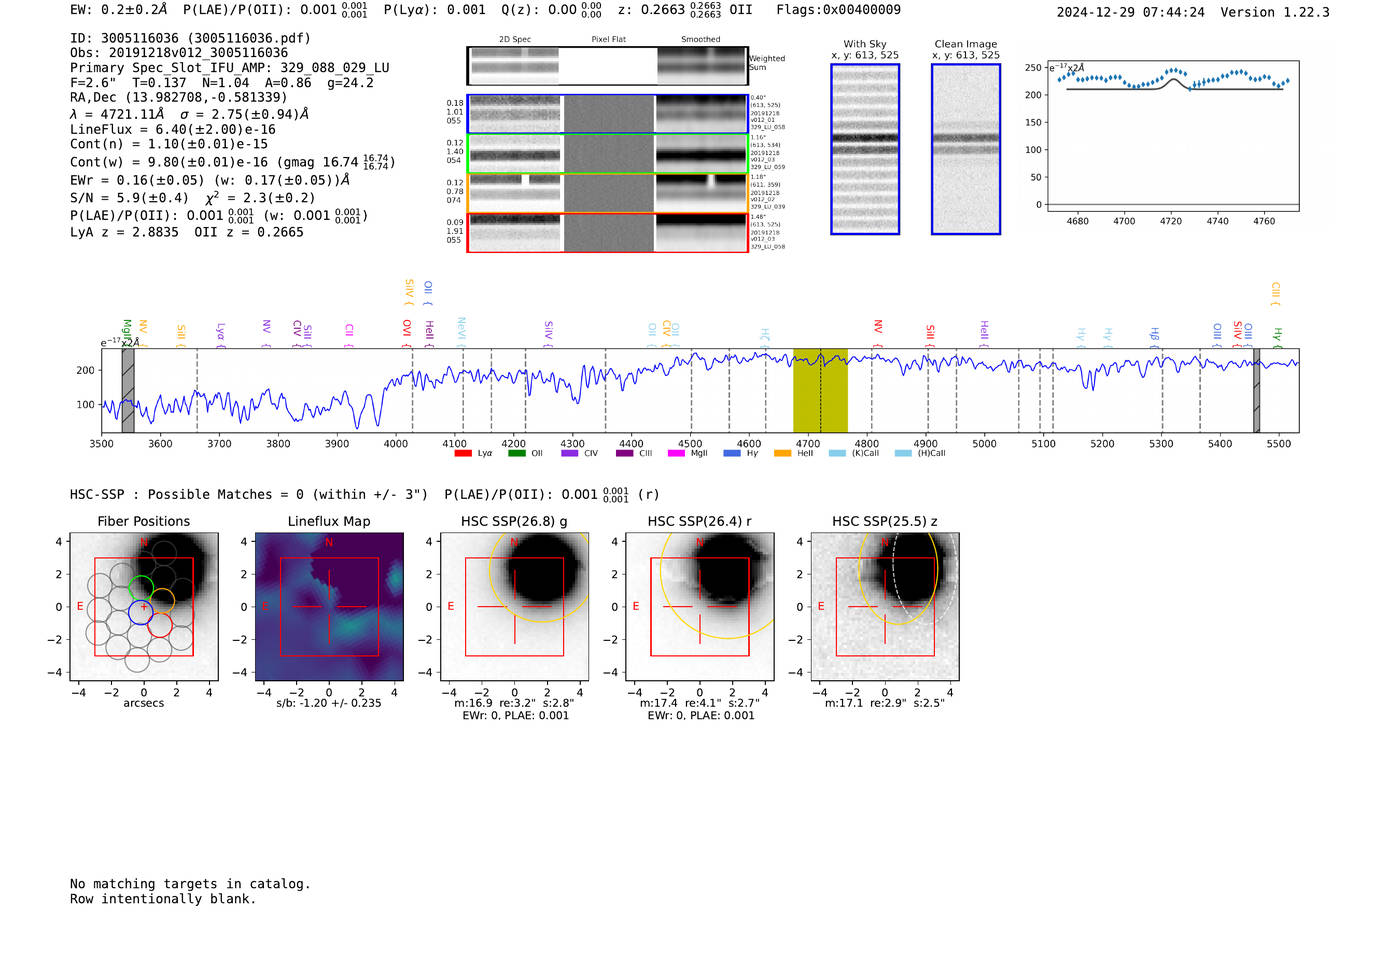Click the 'Smoothed' column header
Viewport: 1400px width, 953px height.
701,40
